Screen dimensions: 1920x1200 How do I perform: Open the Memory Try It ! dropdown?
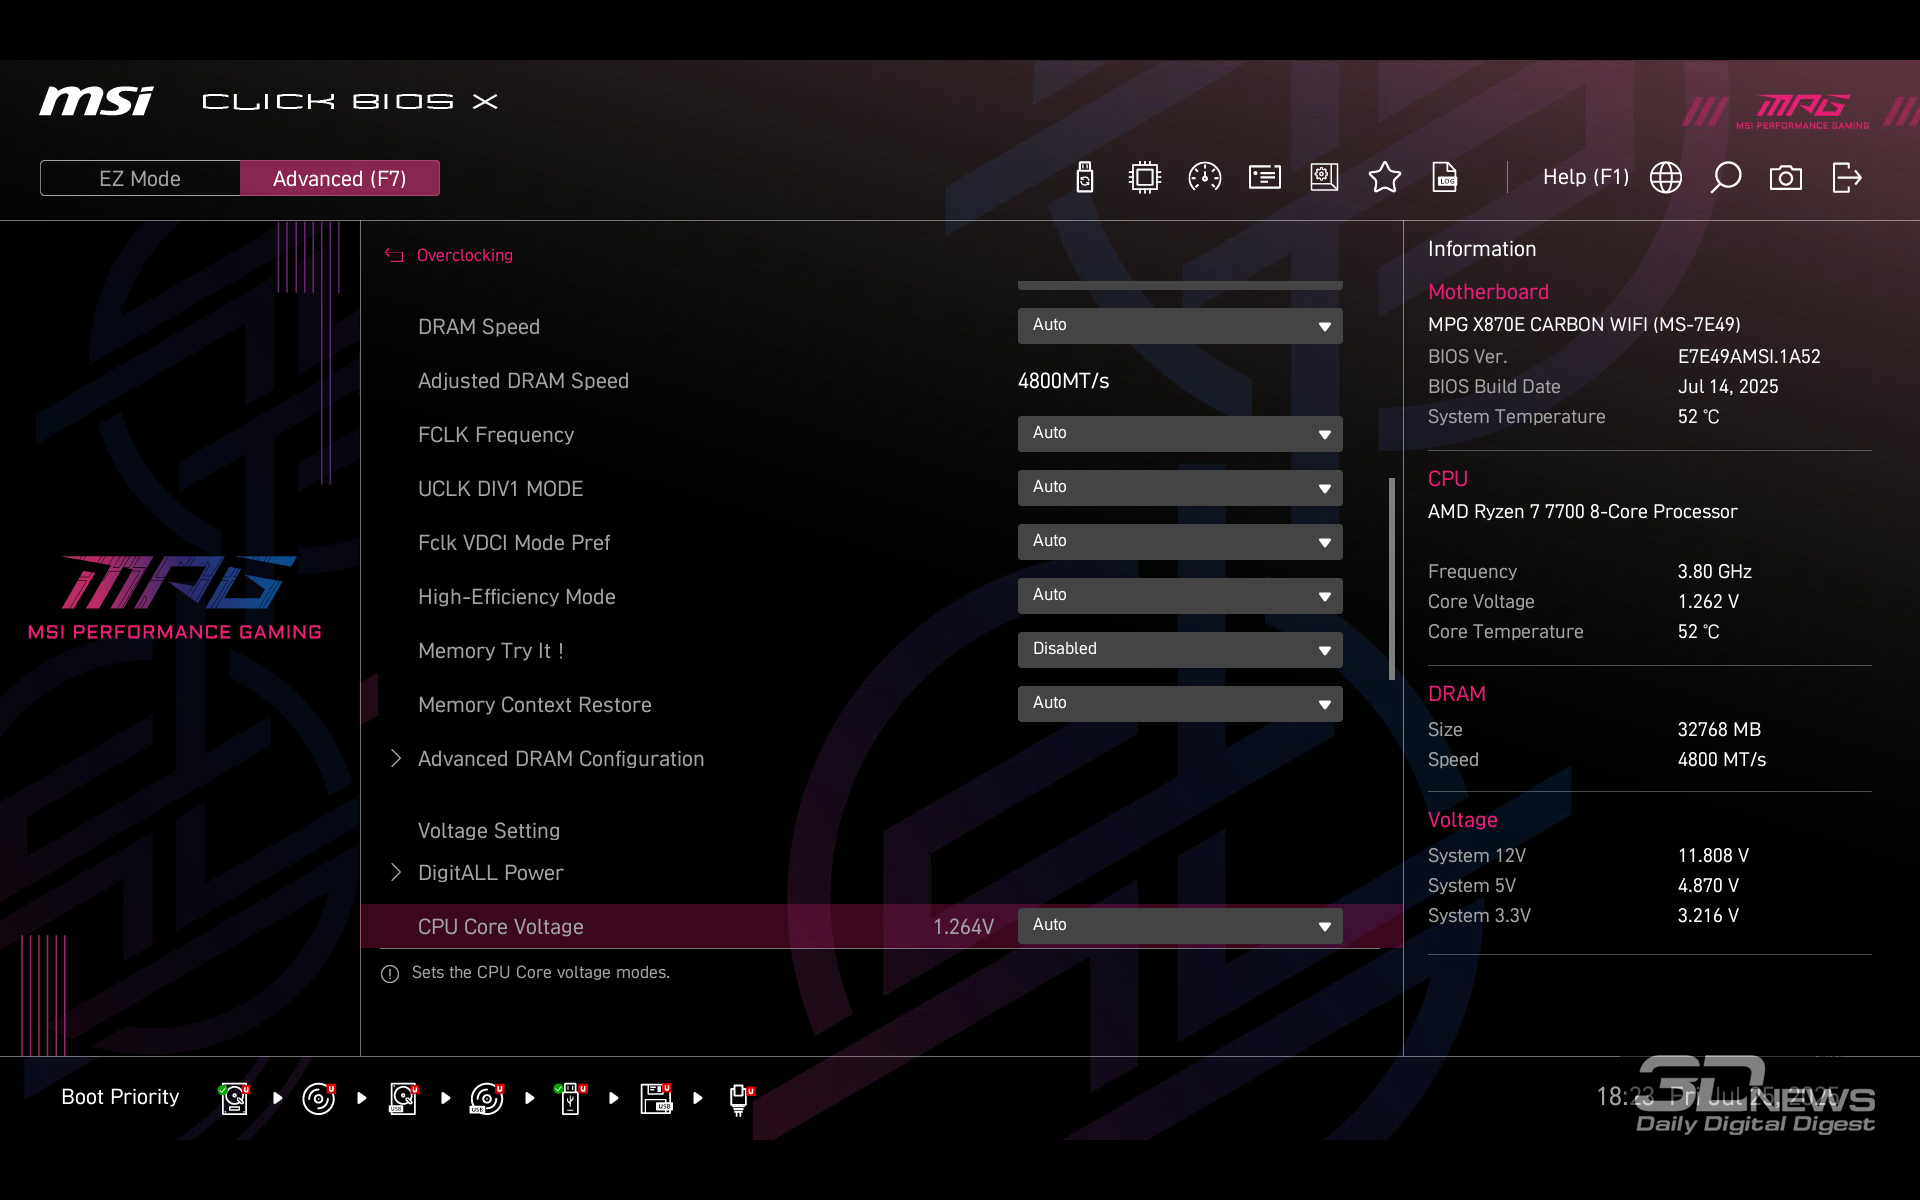point(1180,650)
